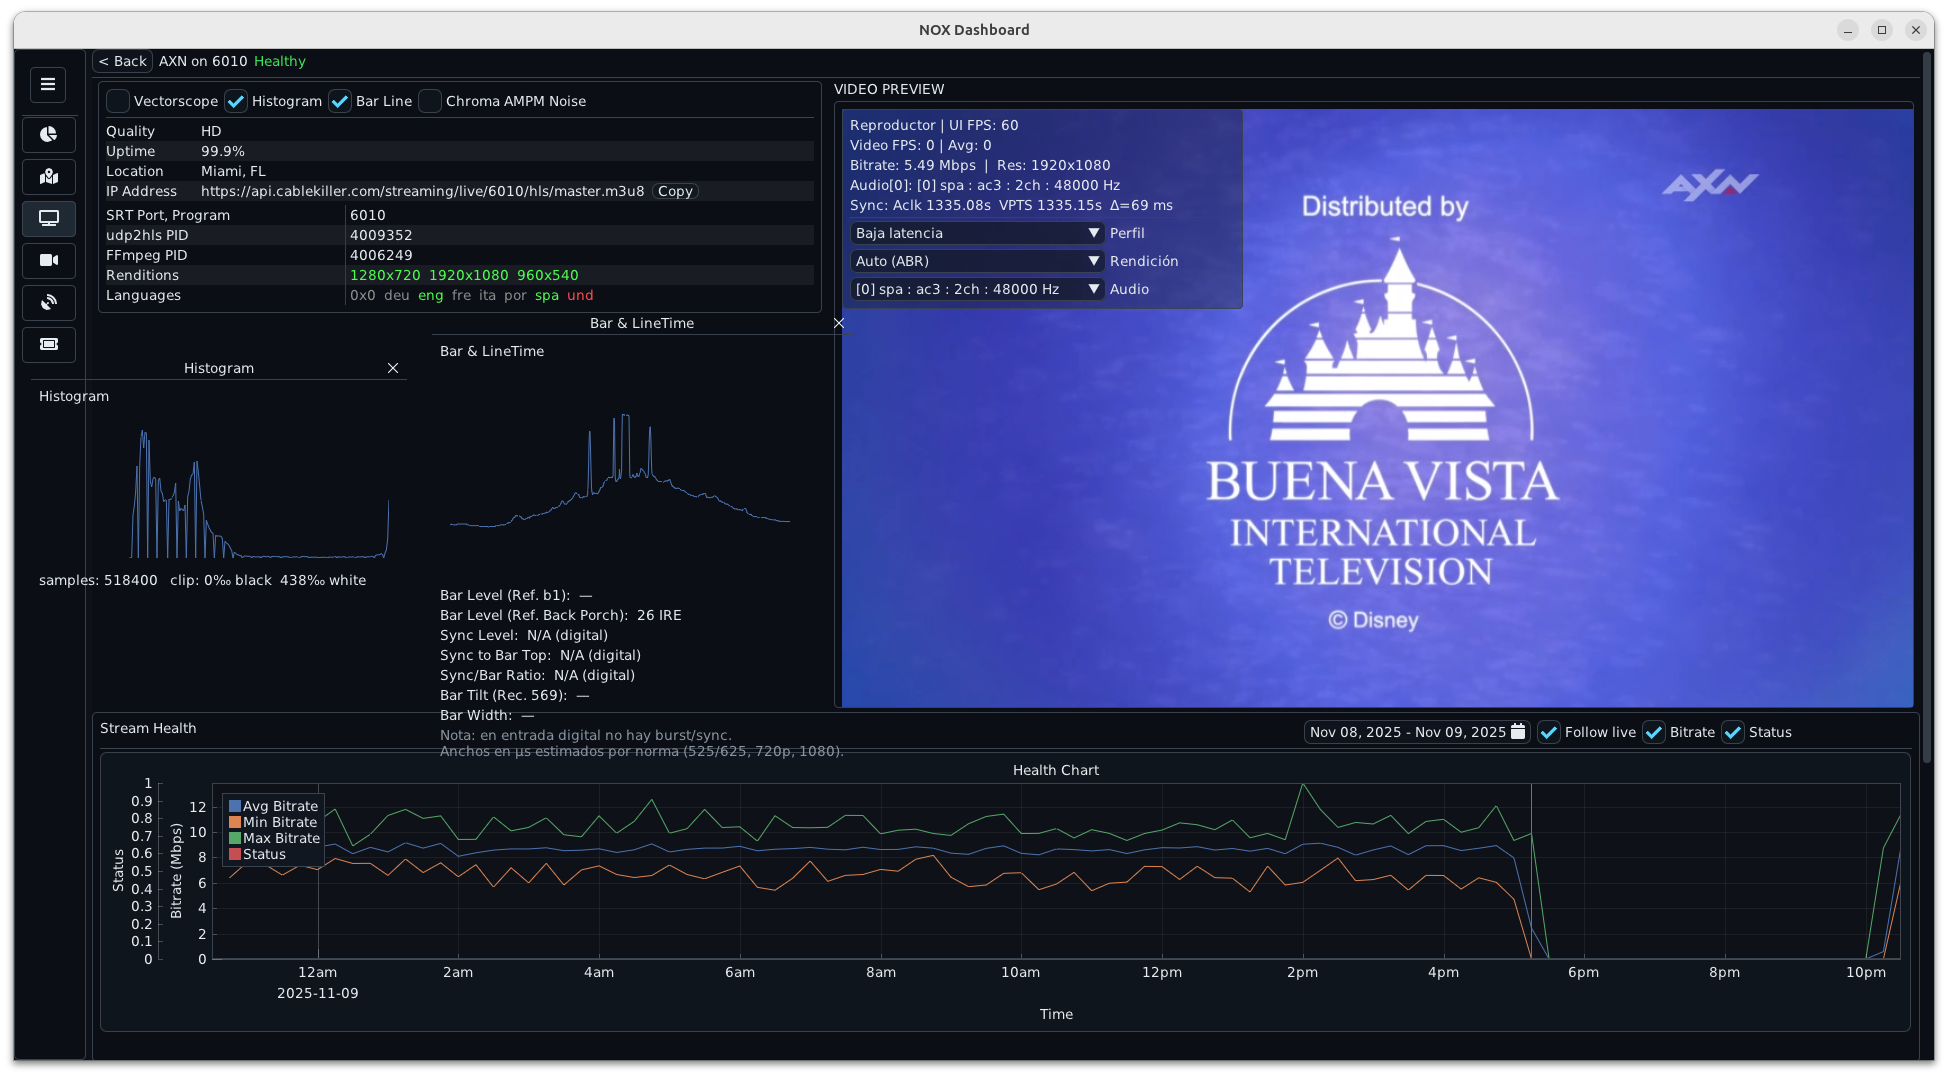
Task: Close the Histogram panel
Action: tap(393, 368)
